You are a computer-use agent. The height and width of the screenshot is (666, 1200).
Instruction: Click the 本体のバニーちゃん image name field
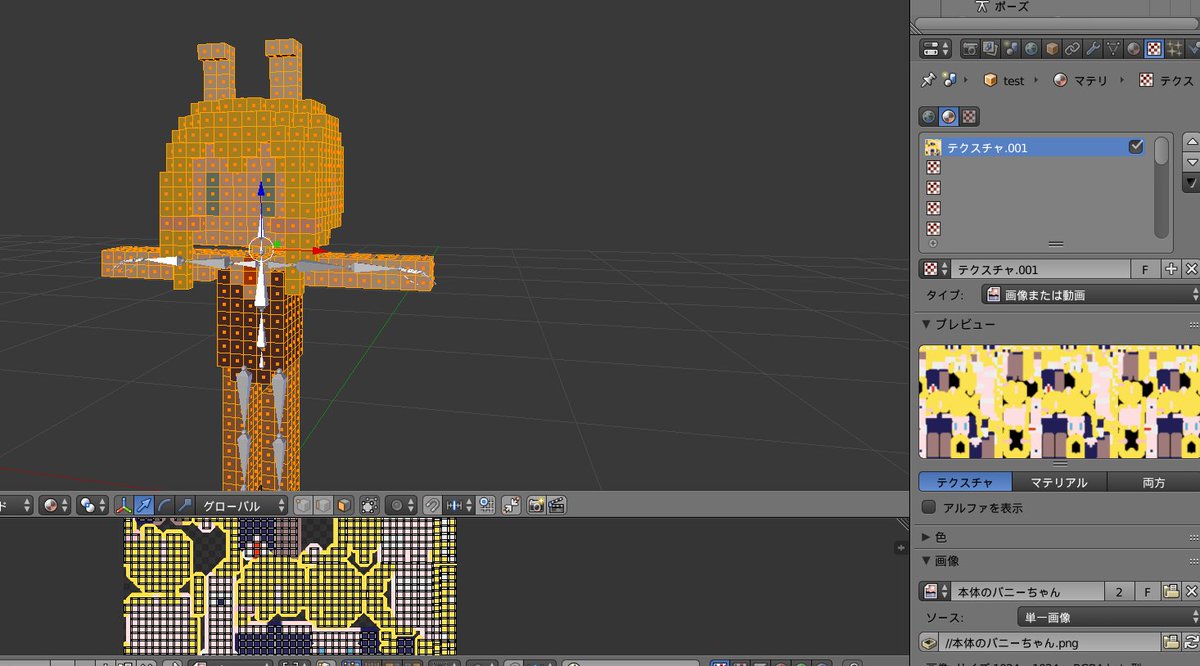(1027, 591)
